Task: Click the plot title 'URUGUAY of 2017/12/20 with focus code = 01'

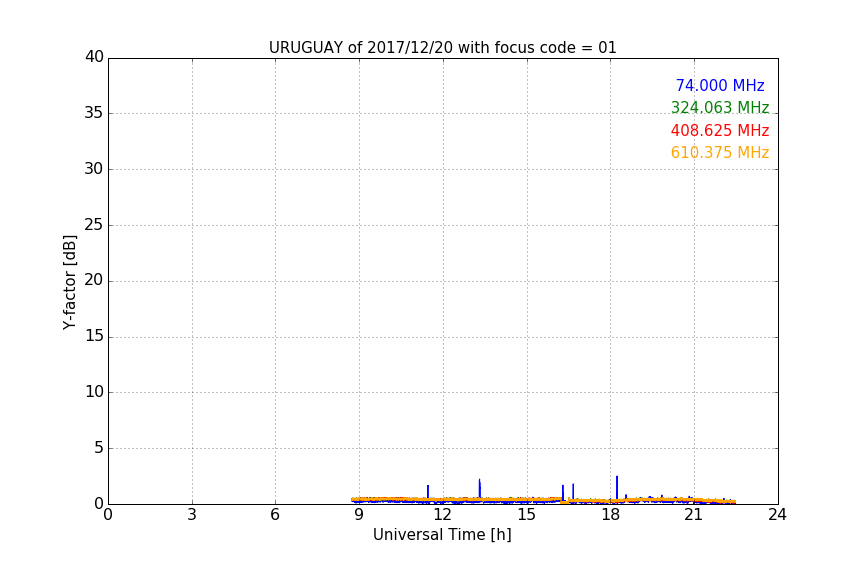Action: point(442,47)
